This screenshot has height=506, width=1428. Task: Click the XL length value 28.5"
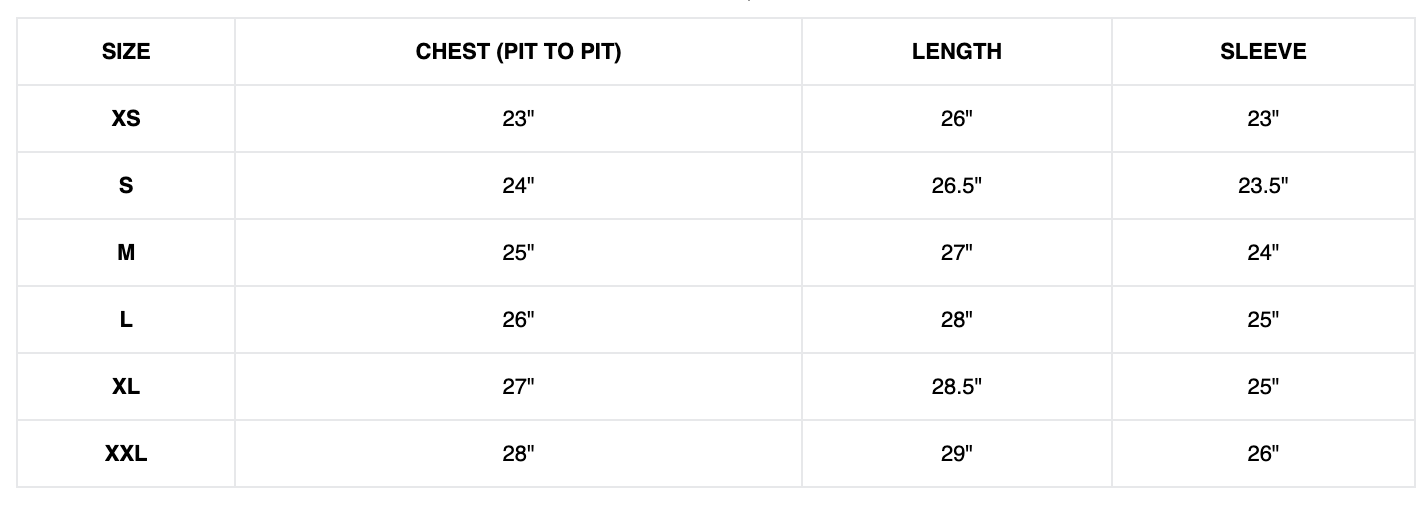point(956,387)
